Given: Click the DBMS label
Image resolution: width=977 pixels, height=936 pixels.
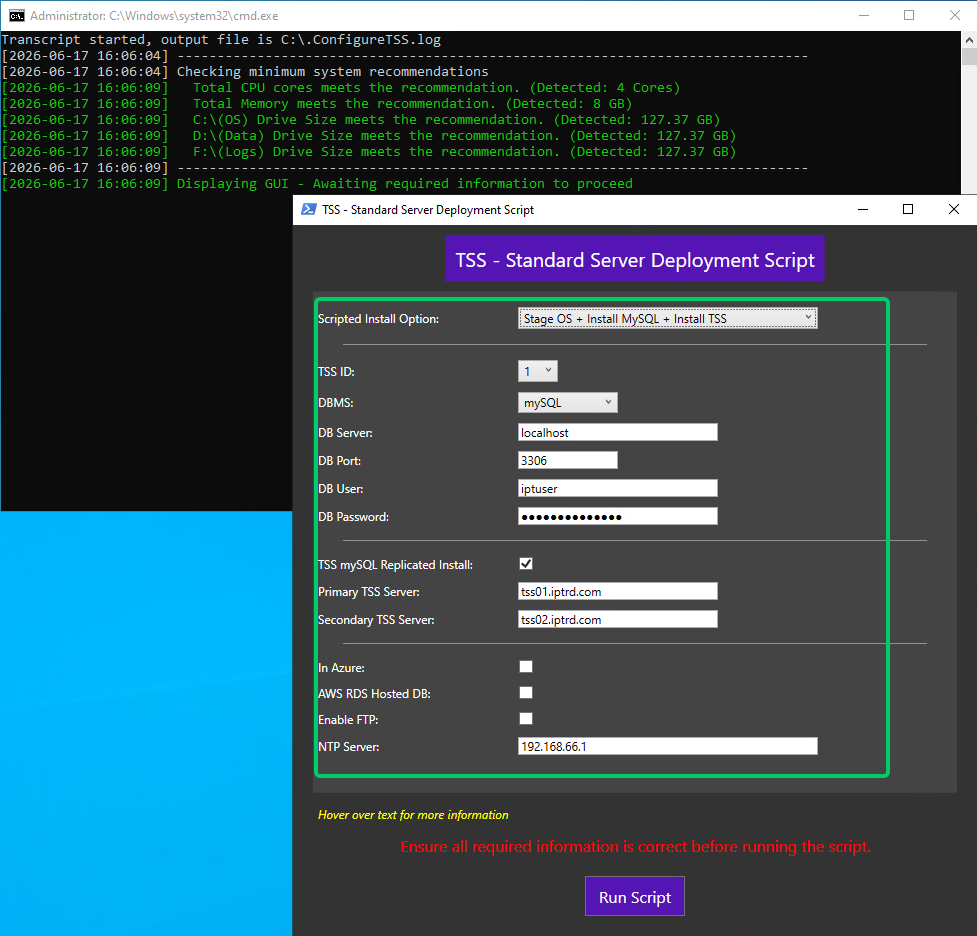Looking at the screenshot, I should pos(336,403).
